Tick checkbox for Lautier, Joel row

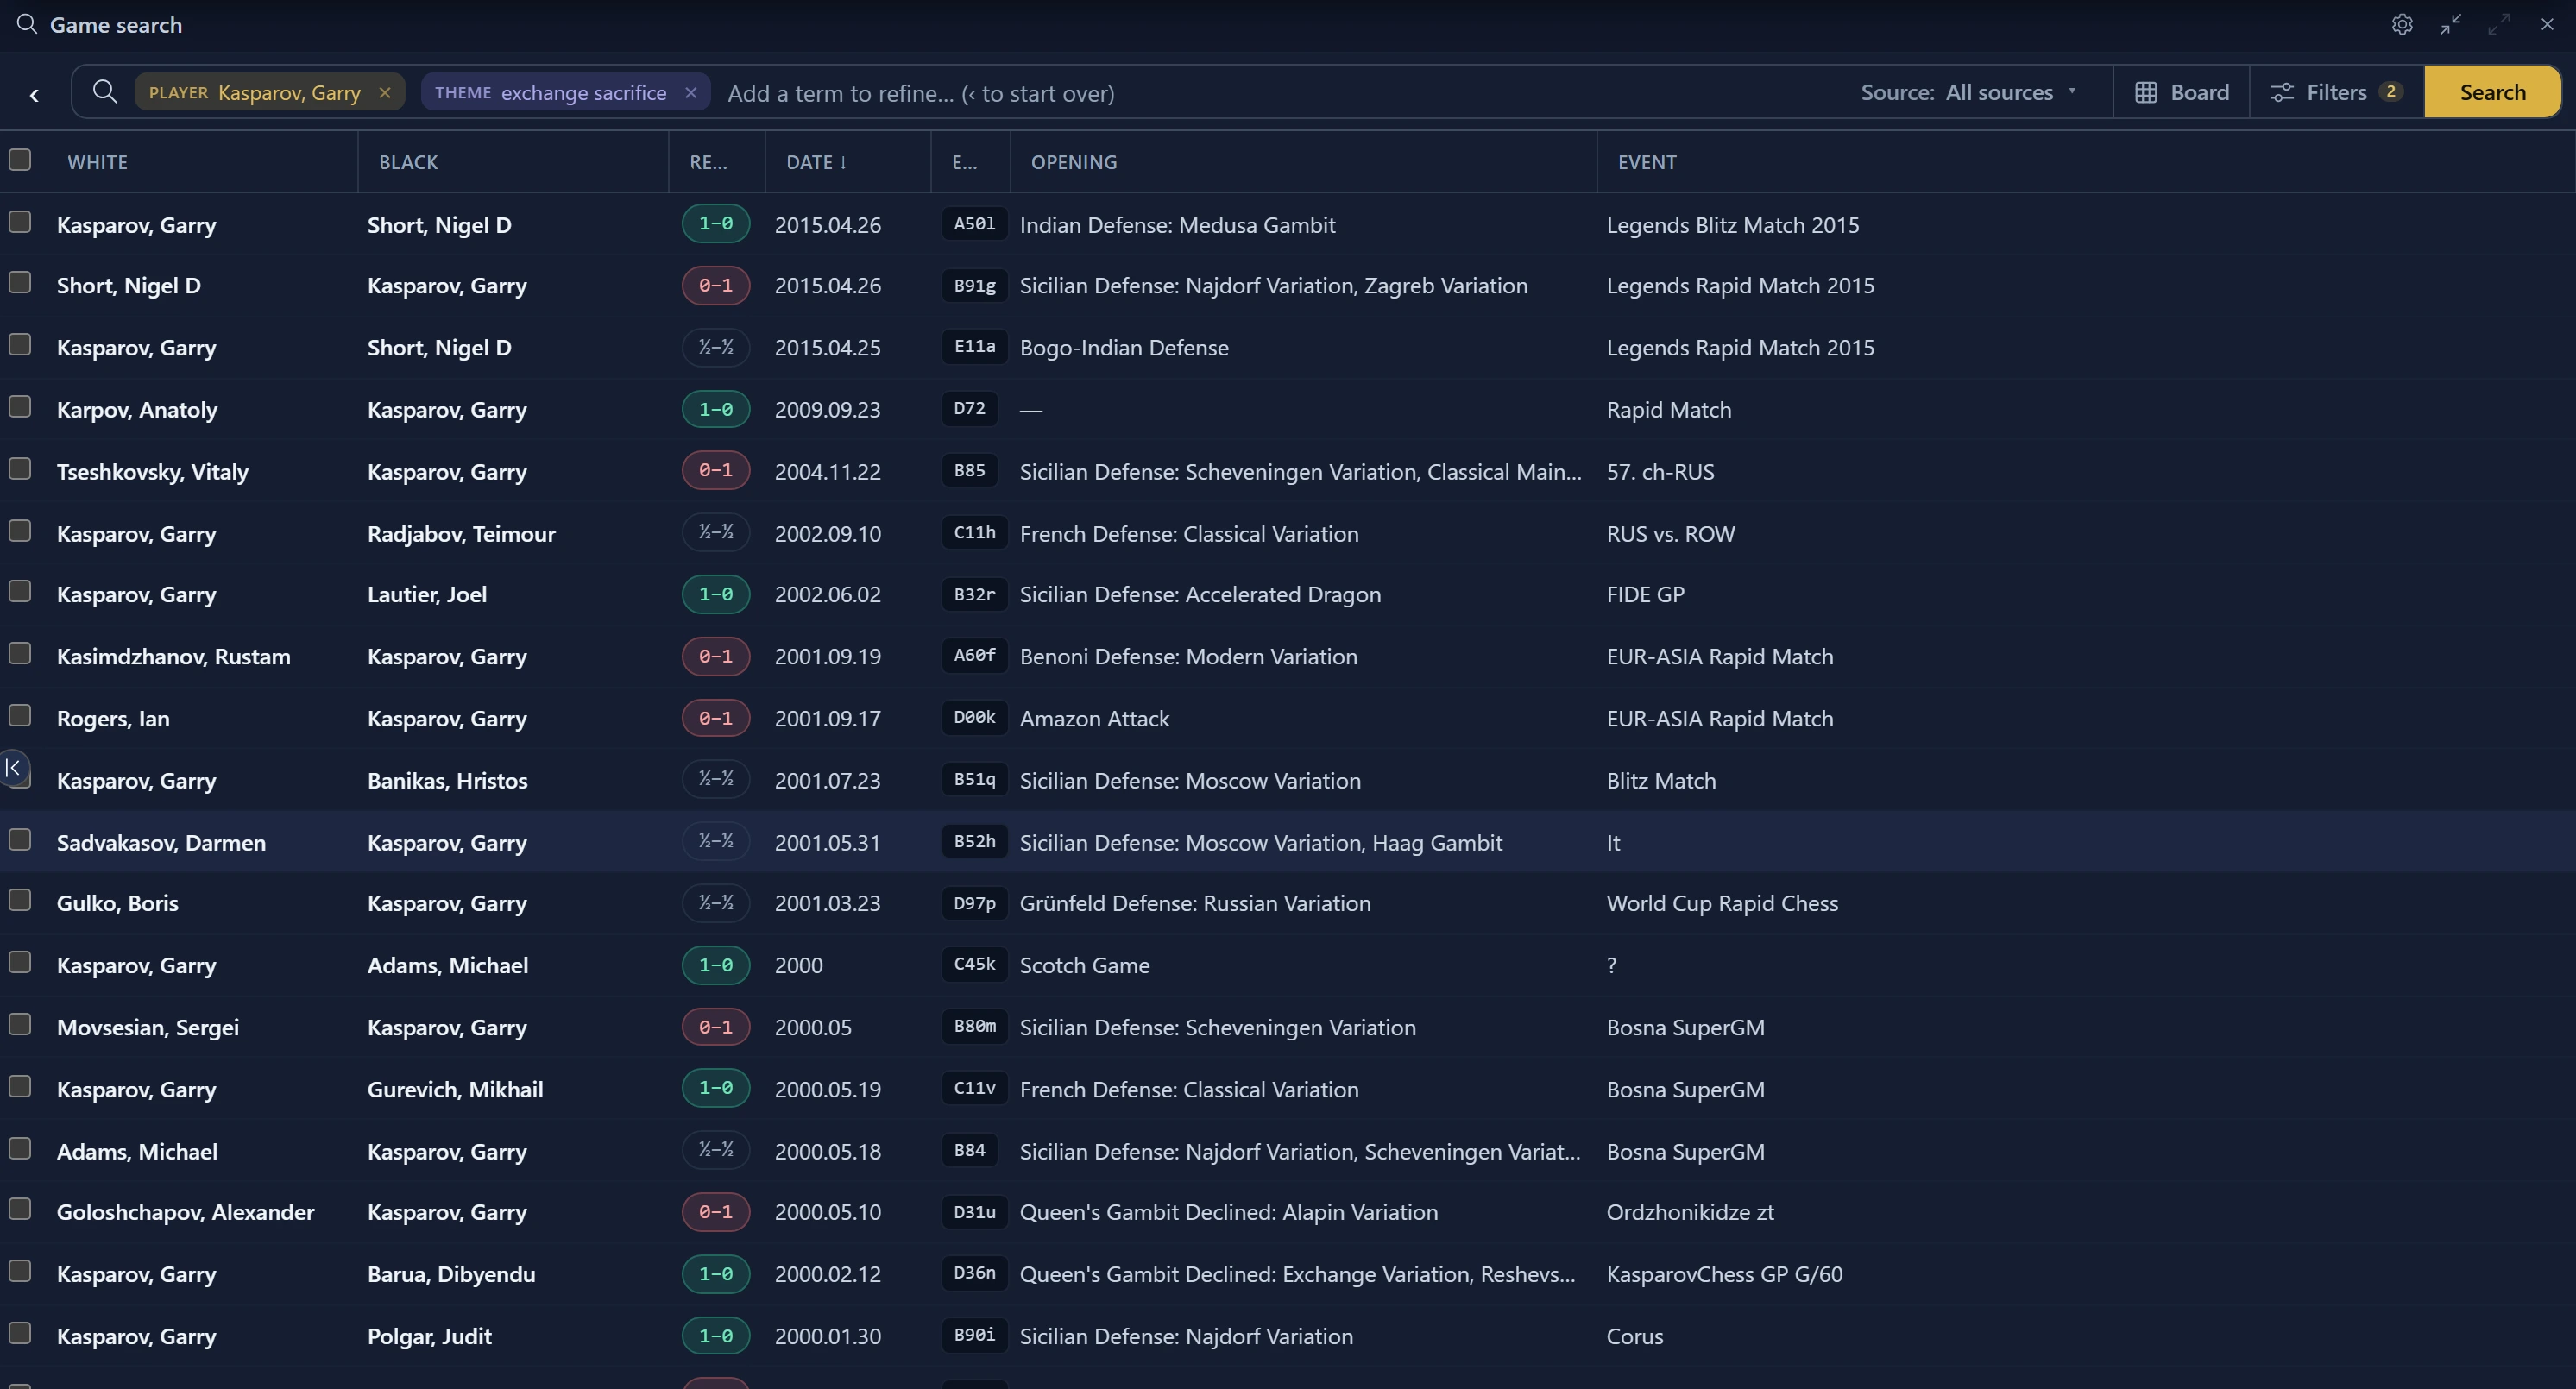click(x=20, y=592)
